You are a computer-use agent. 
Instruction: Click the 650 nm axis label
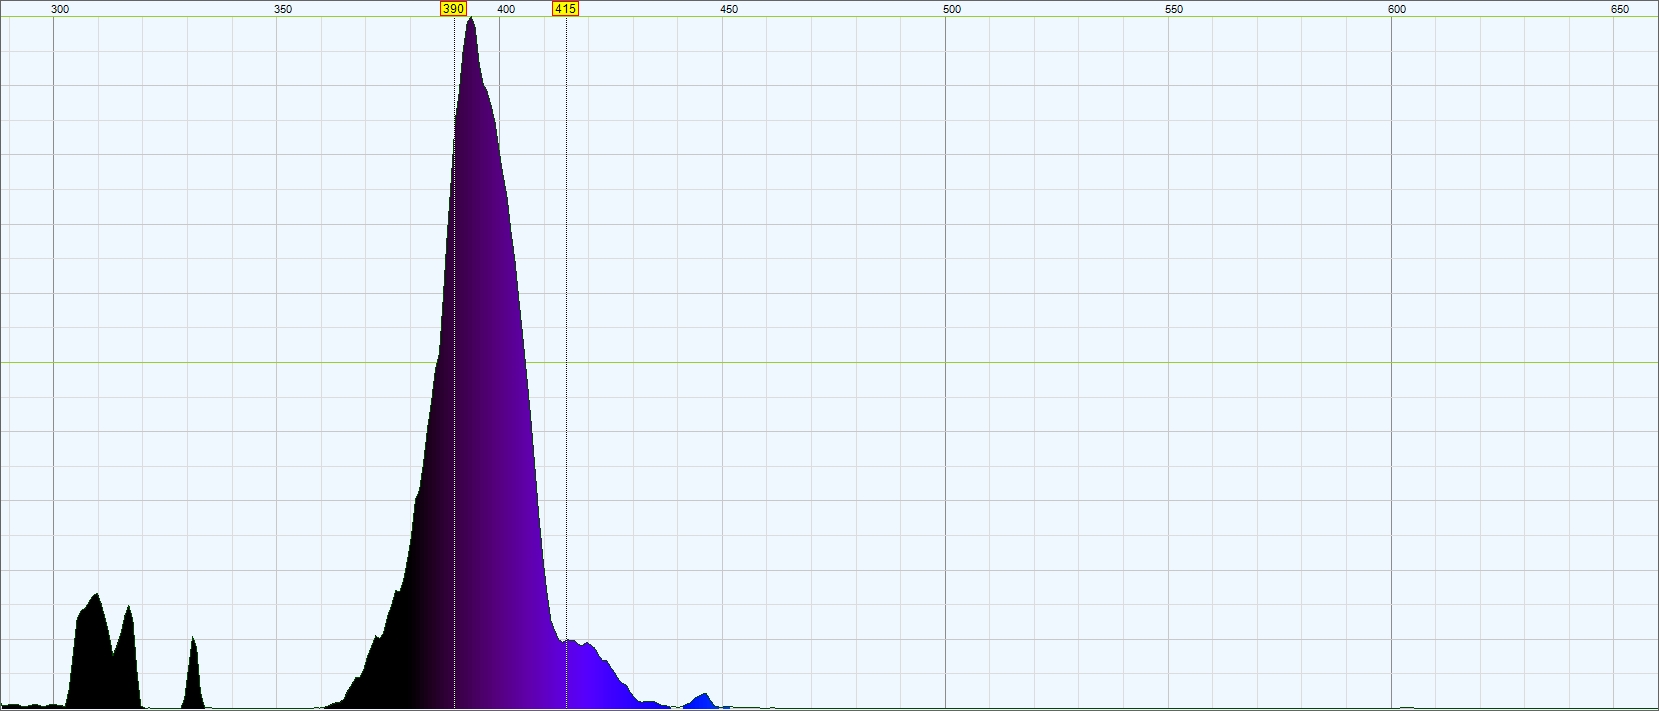(x=1620, y=9)
